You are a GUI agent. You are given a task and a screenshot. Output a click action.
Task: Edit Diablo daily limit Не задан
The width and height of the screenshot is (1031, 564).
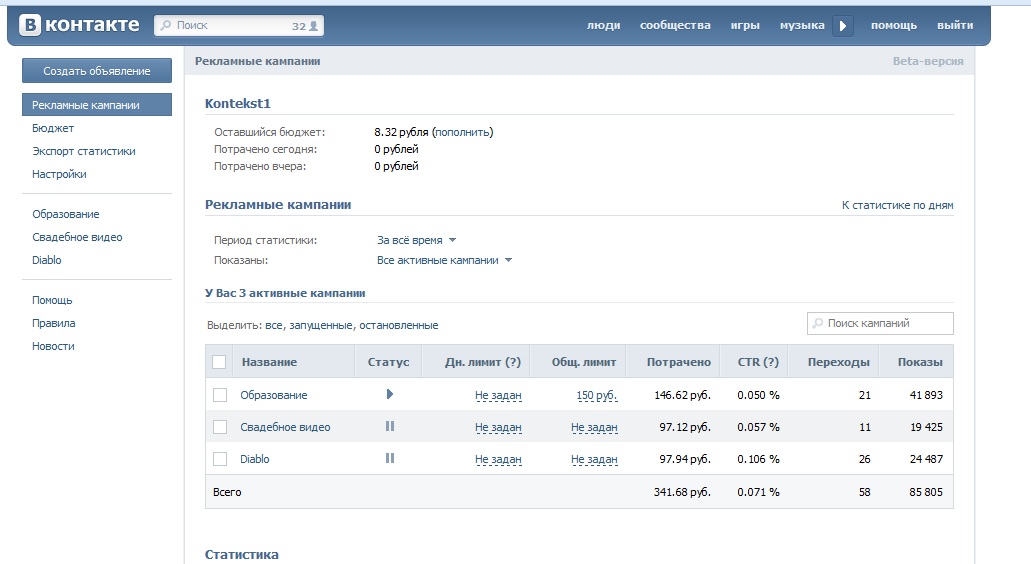click(x=498, y=459)
